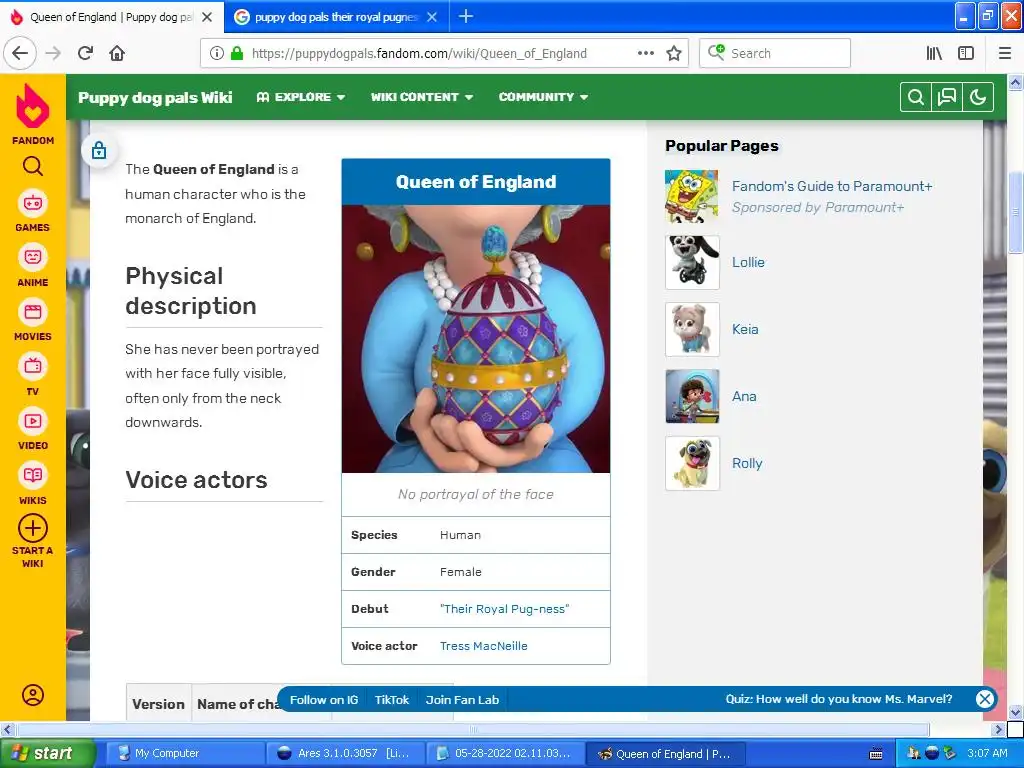Image resolution: width=1024 pixels, height=768 pixels.
Task: Click the vertical scrollbar down arrow
Action: click(x=1015, y=712)
